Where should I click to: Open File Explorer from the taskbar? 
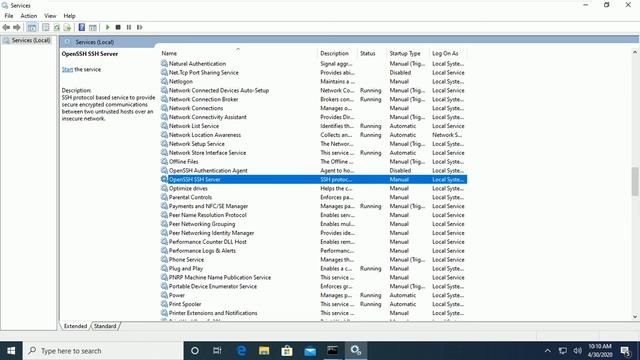point(264,351)
